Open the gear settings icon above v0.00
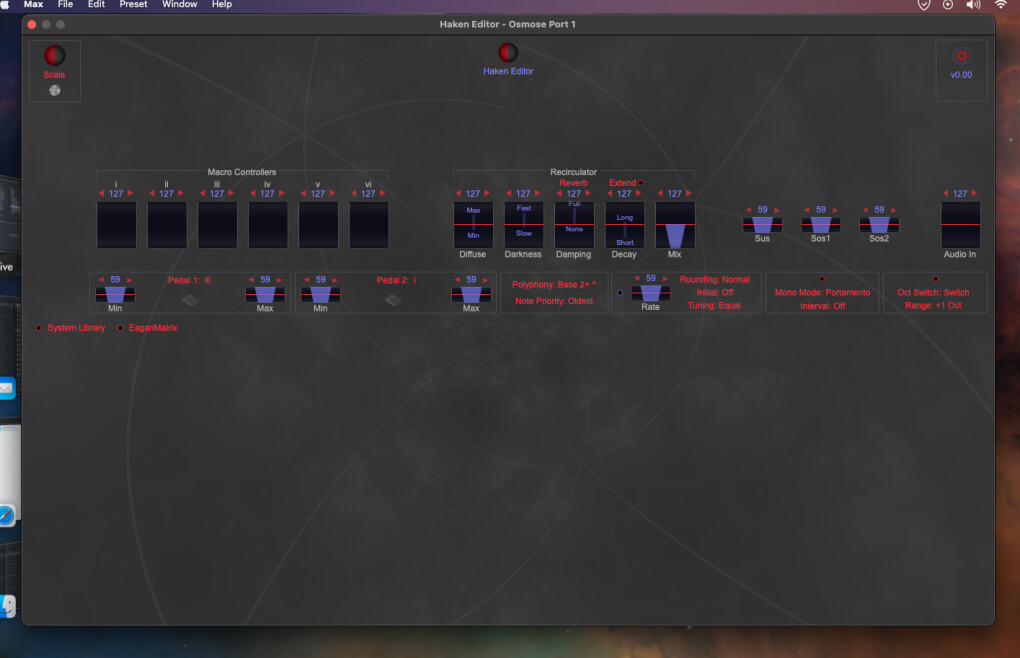This screenshot has height=658, width=1020. (961, 56)
